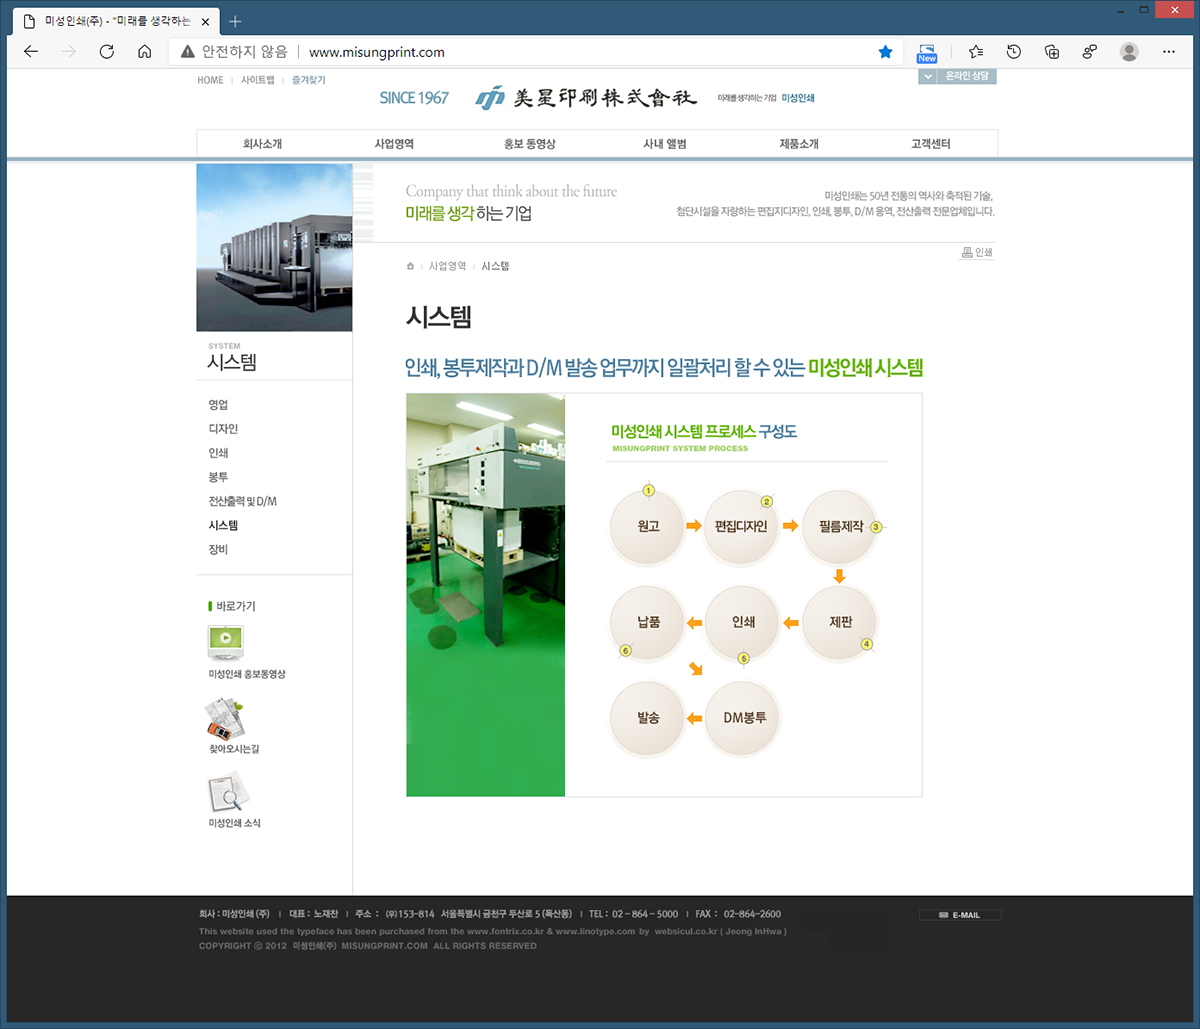Open the favorites list in the toolbar

[x=976, y=52]
